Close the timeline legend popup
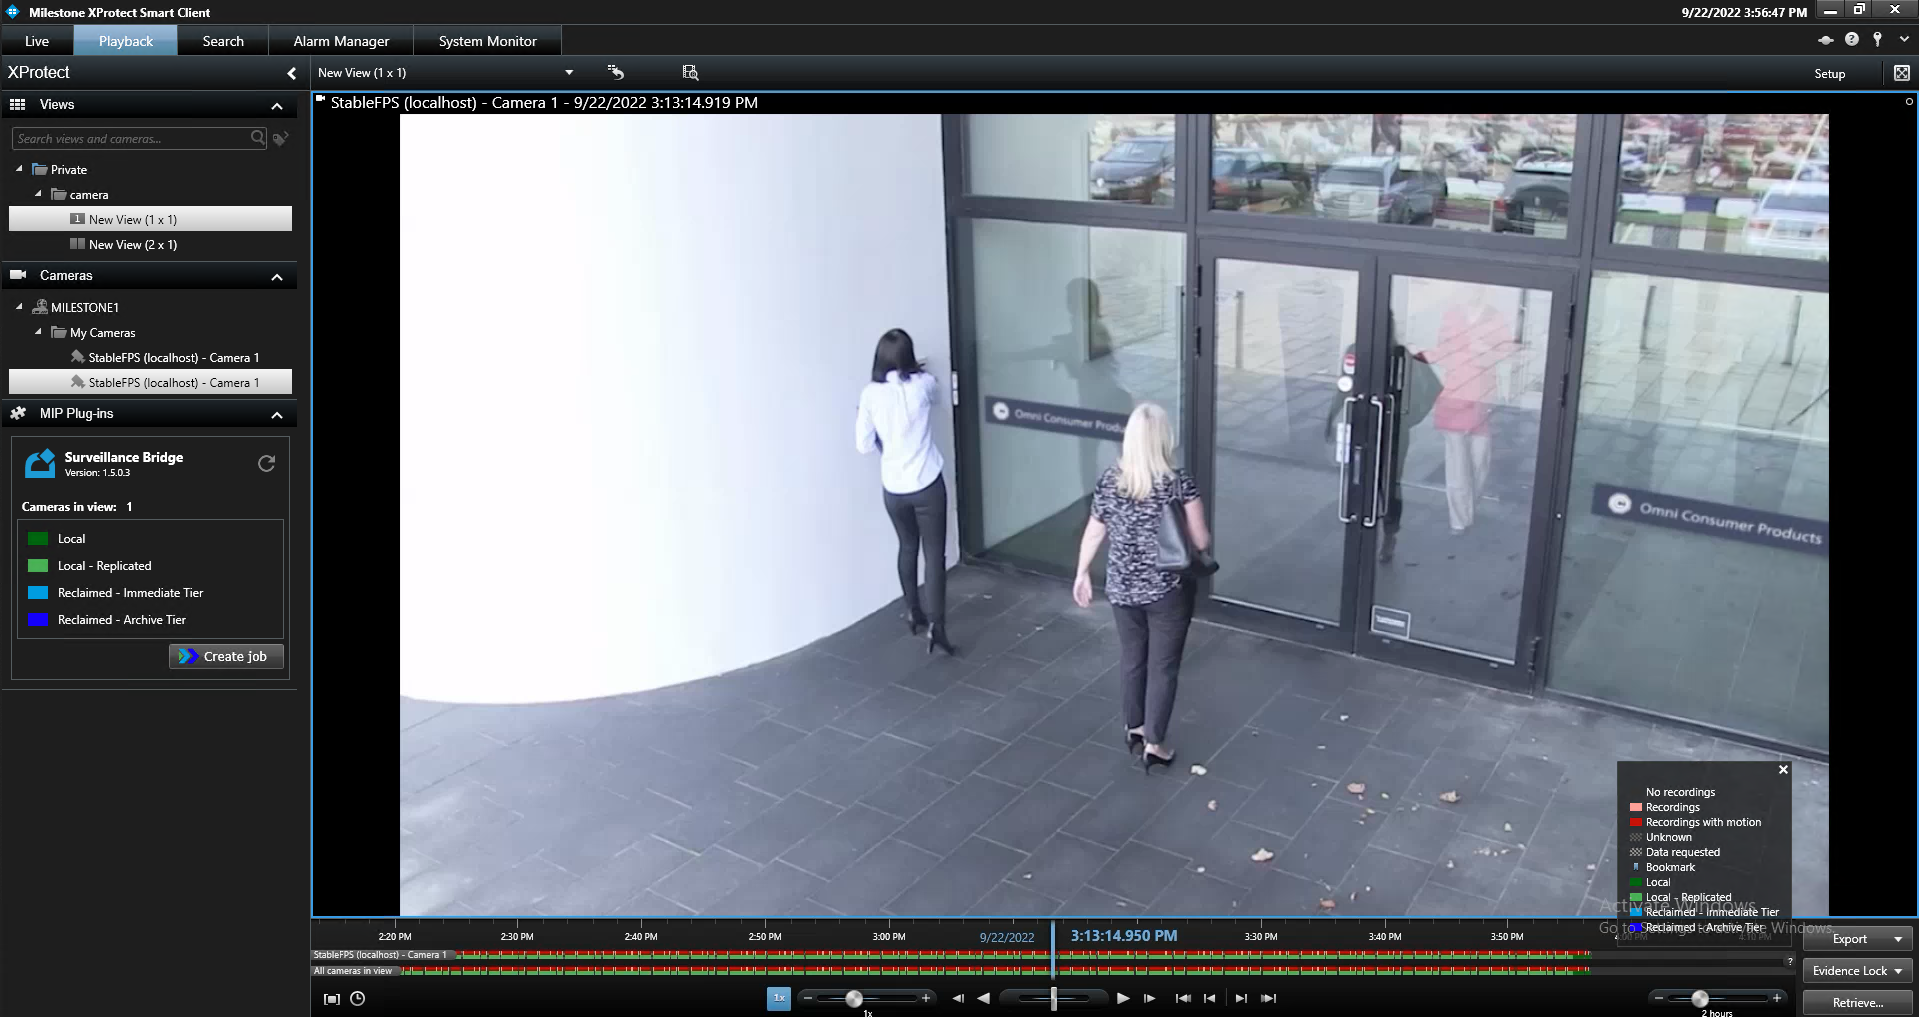This screenshot has width=1919, height=1017. (x=1783, y=770)
